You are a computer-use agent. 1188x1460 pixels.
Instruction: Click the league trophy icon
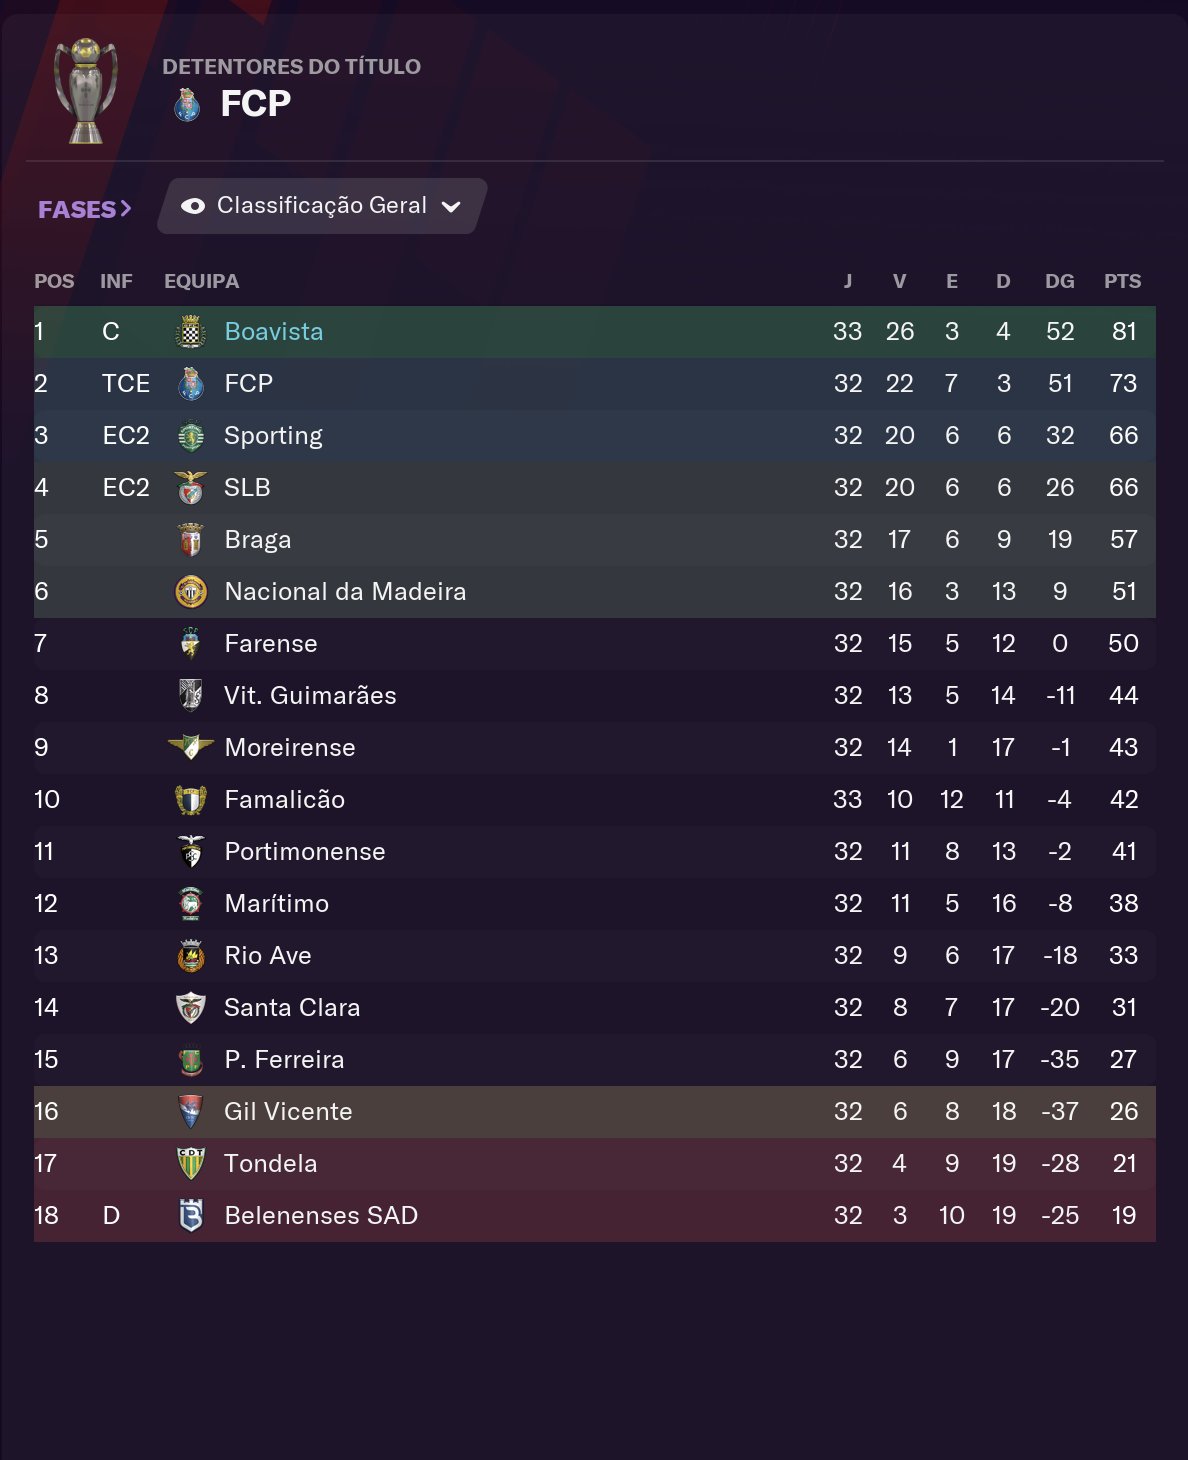coord(86,91)
